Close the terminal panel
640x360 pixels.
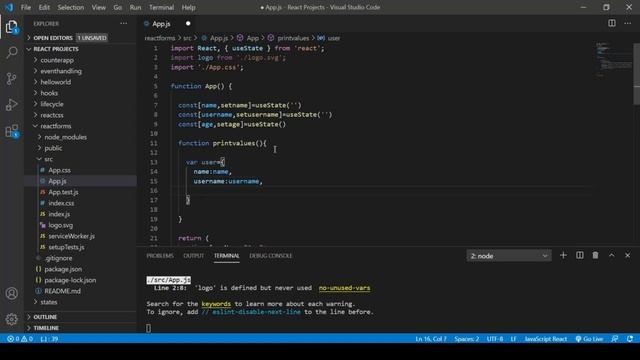click(x=627, y=256)
